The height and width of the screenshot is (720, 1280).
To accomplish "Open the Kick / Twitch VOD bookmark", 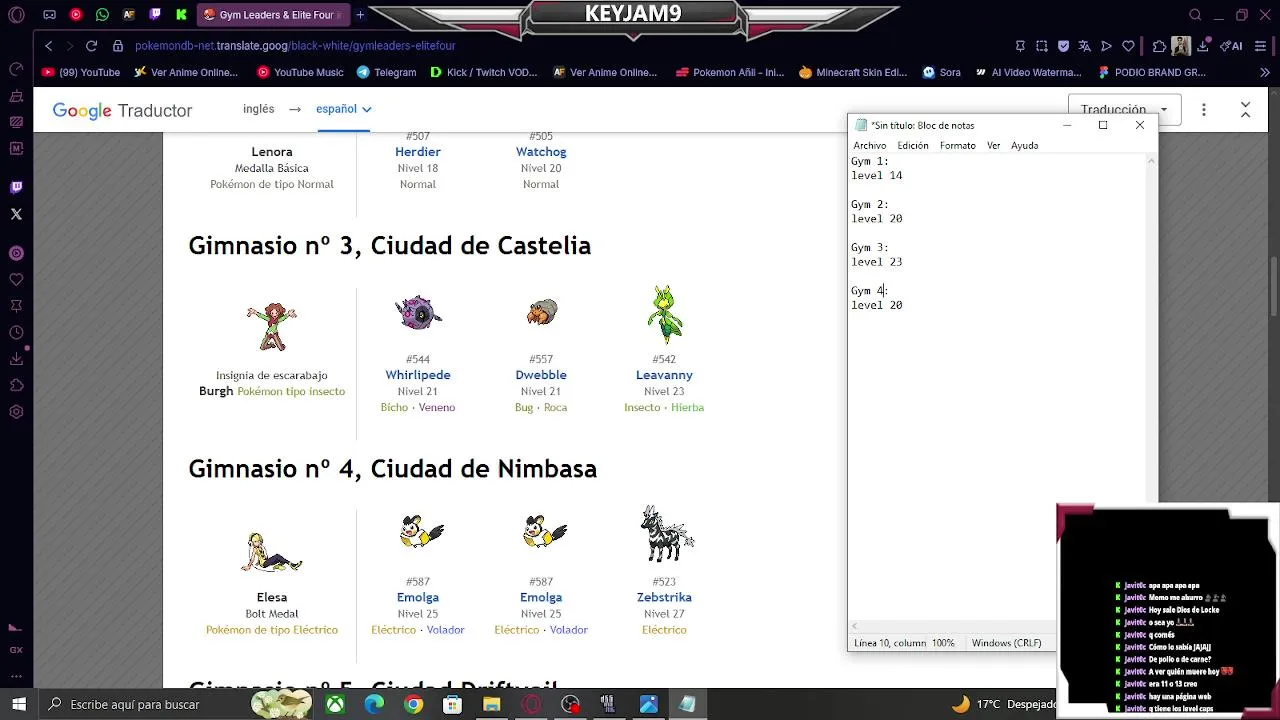I will [x=483, y=72].
